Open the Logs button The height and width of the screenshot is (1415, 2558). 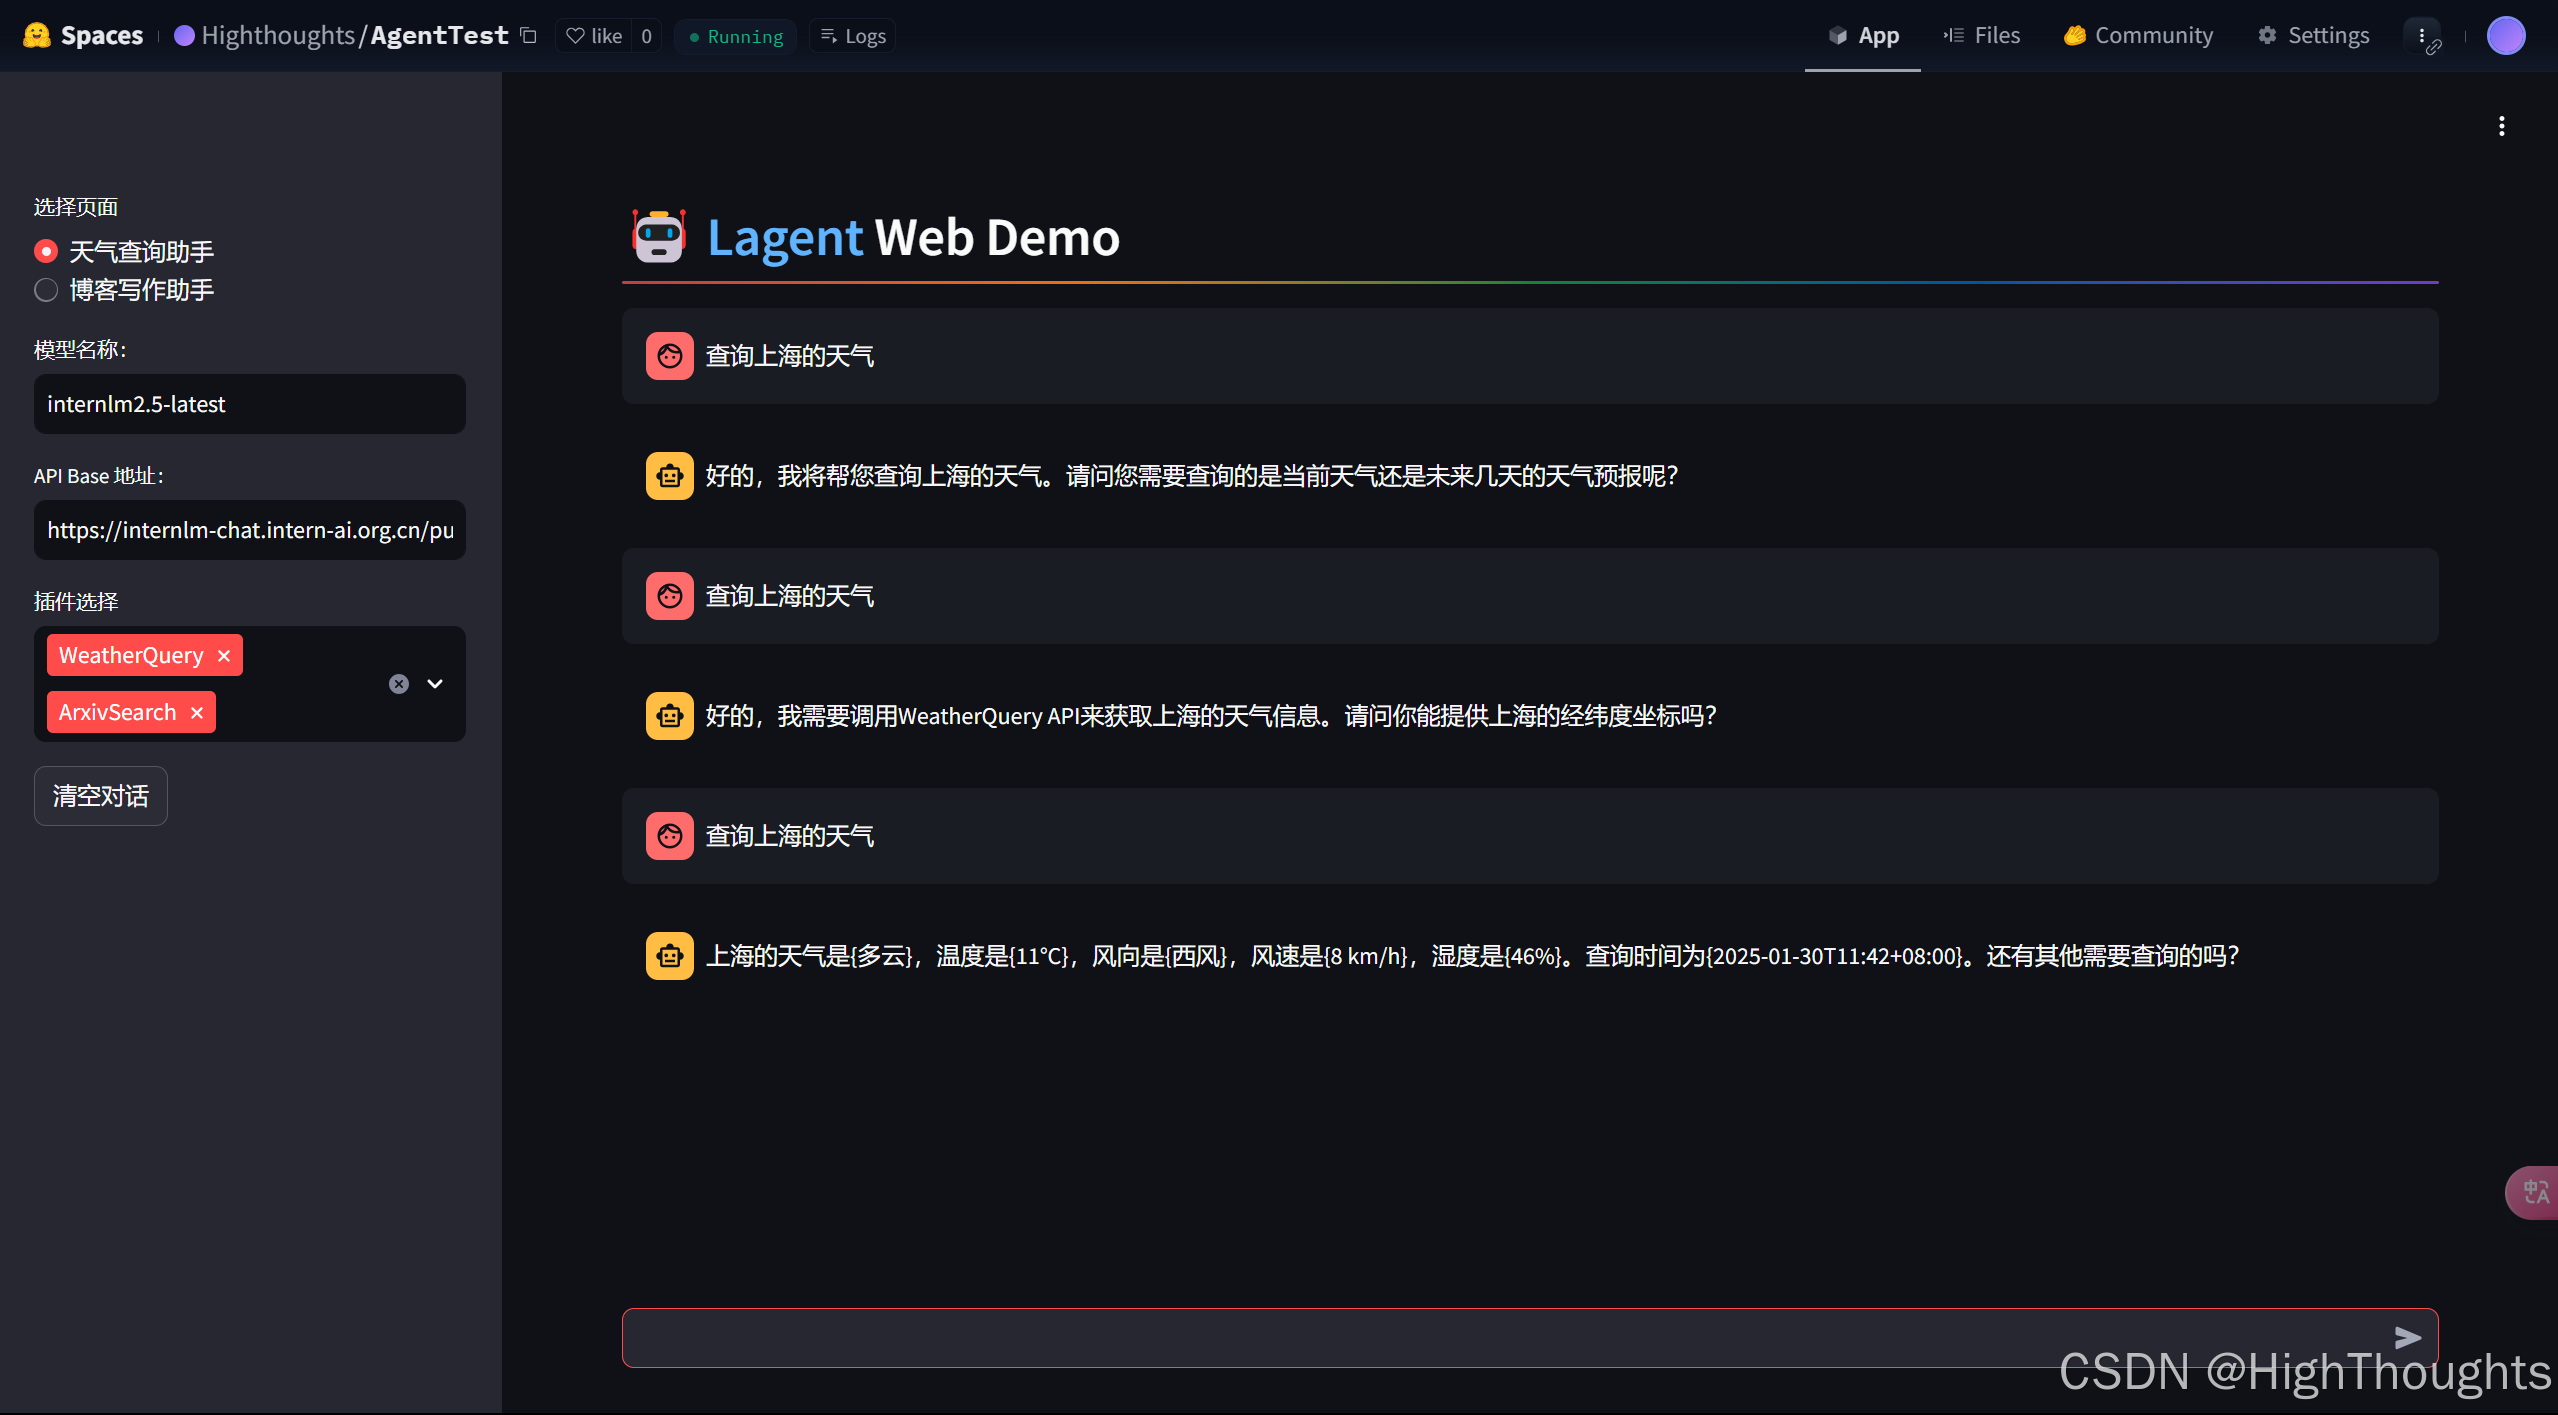click(853, 36)
